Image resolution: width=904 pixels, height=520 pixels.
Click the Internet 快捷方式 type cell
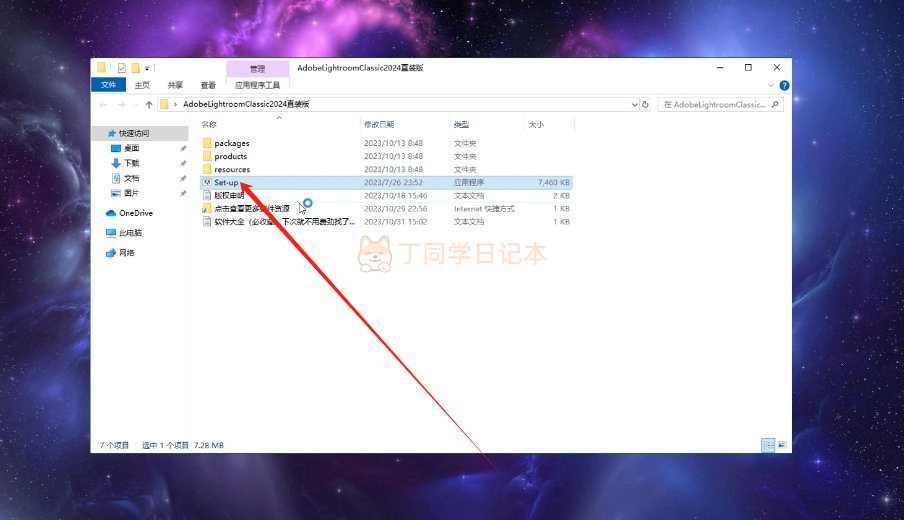(484, 209)
